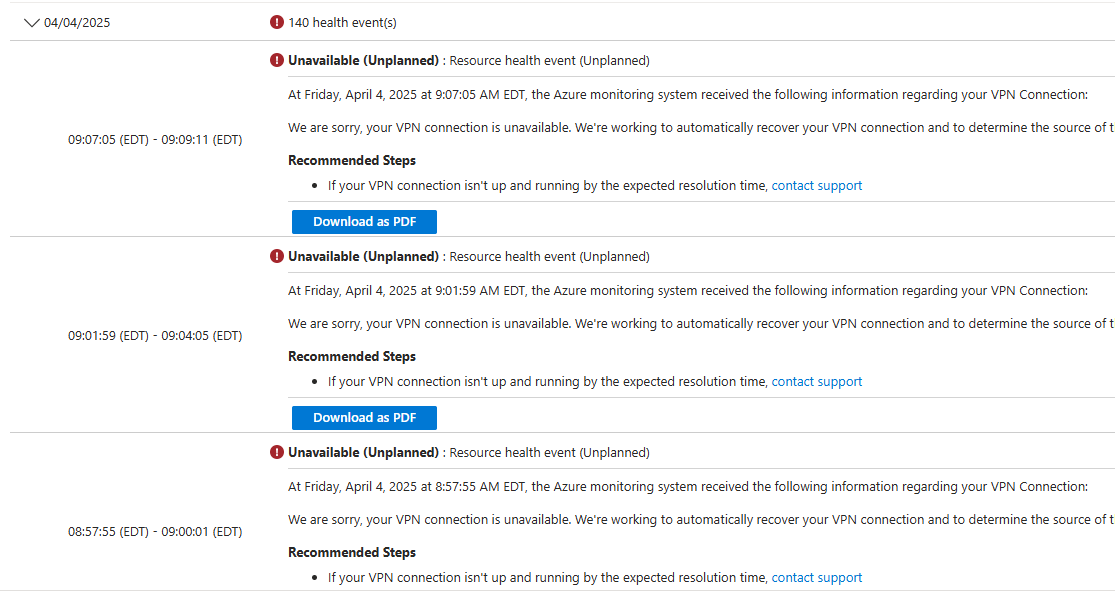
Task: Click the error icon of the 8:57:55 AM event
Action: 277,452
